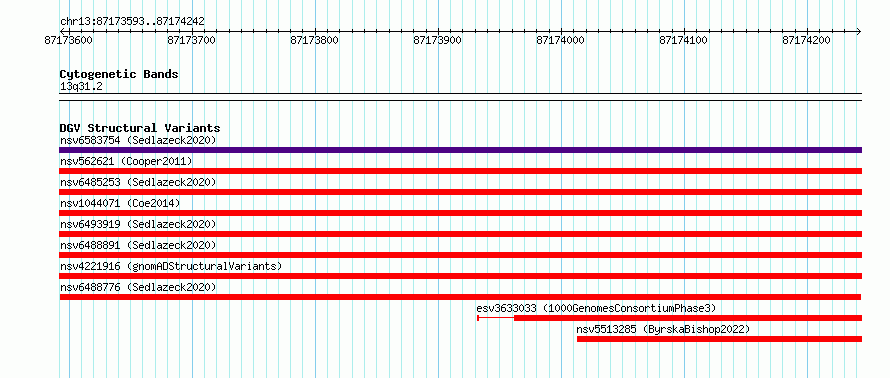
Task: Click the red bar under nsv6488891
Action: pos(460,255)
